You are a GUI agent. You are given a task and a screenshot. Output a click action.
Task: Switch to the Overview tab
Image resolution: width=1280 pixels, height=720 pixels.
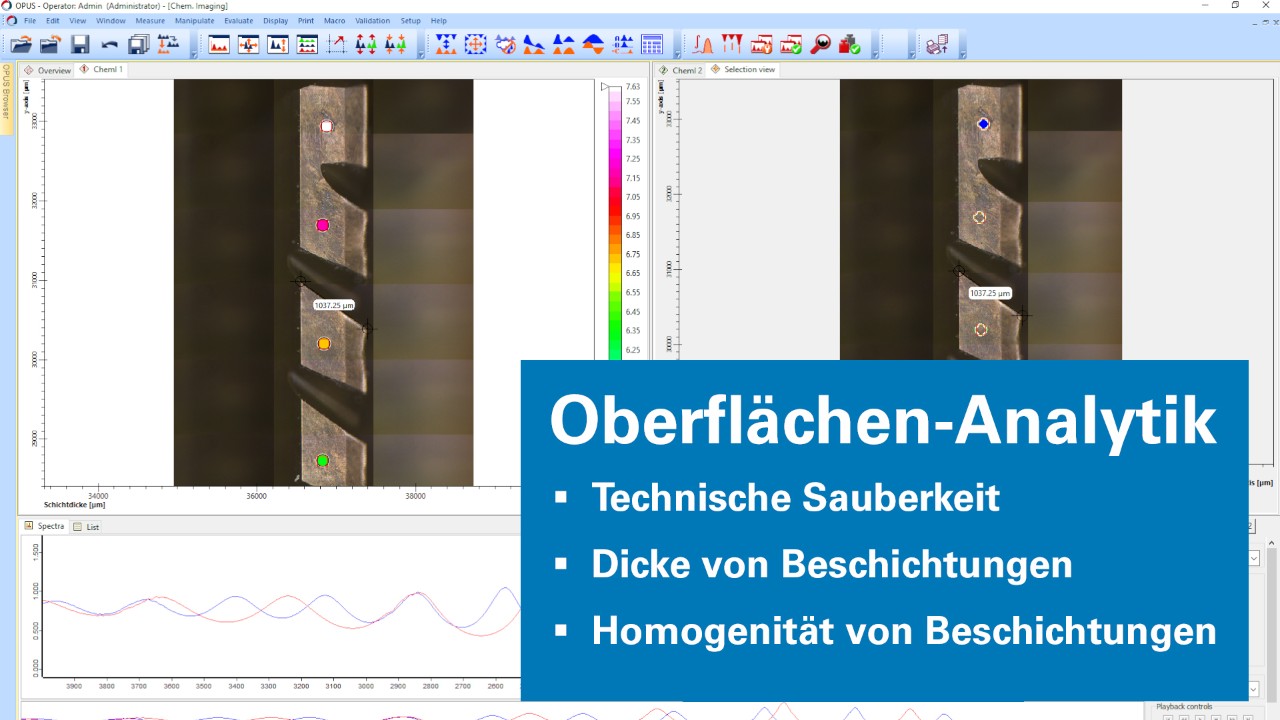(x=48, y=70)
